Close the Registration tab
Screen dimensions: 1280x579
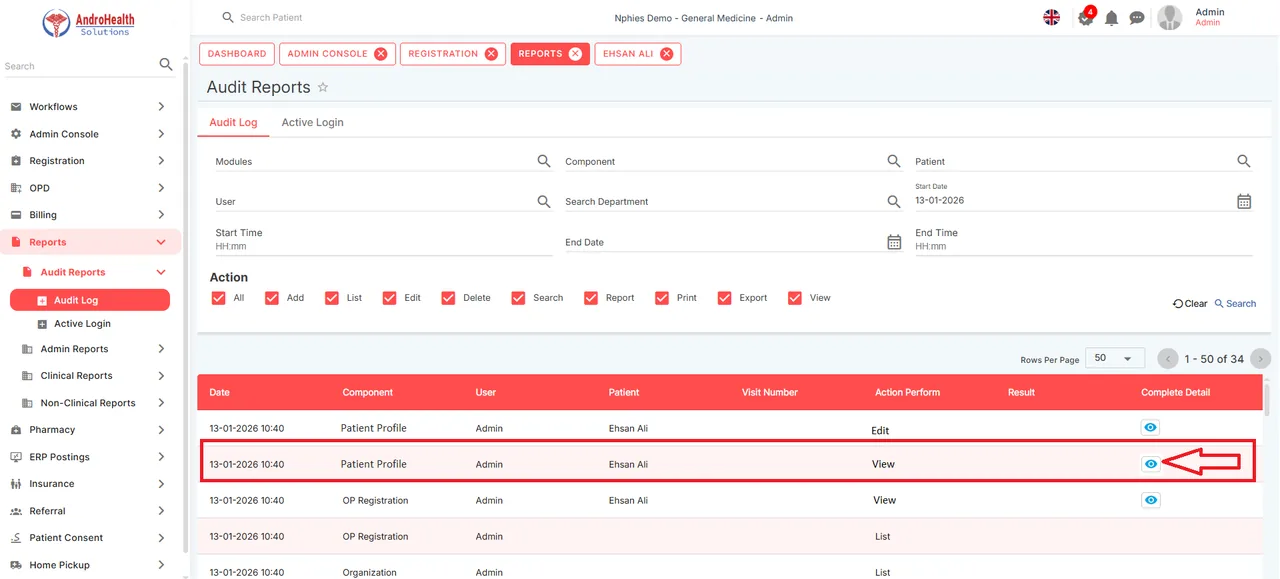pos(491,54)
